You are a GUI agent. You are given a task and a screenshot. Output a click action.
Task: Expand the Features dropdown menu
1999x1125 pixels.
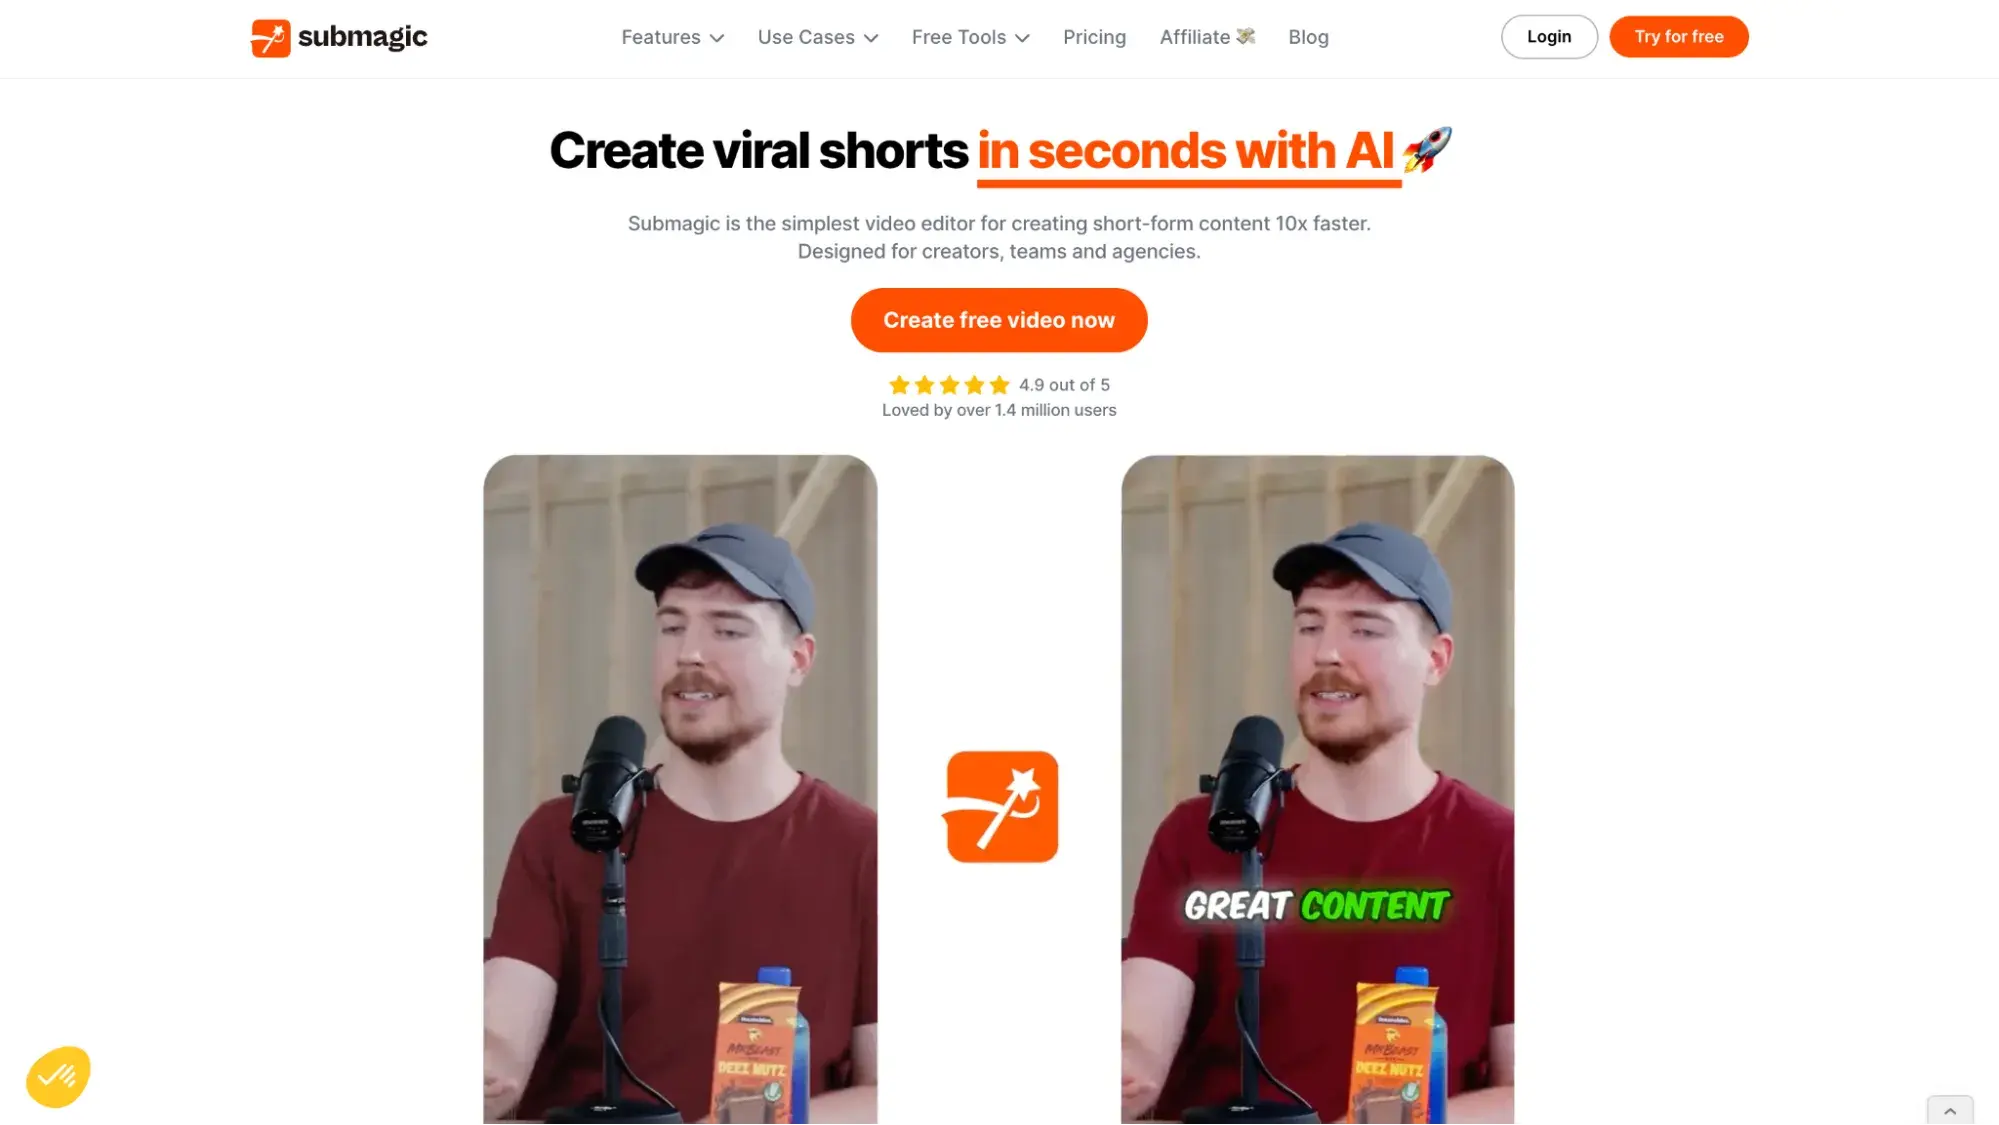click(673, 37)
